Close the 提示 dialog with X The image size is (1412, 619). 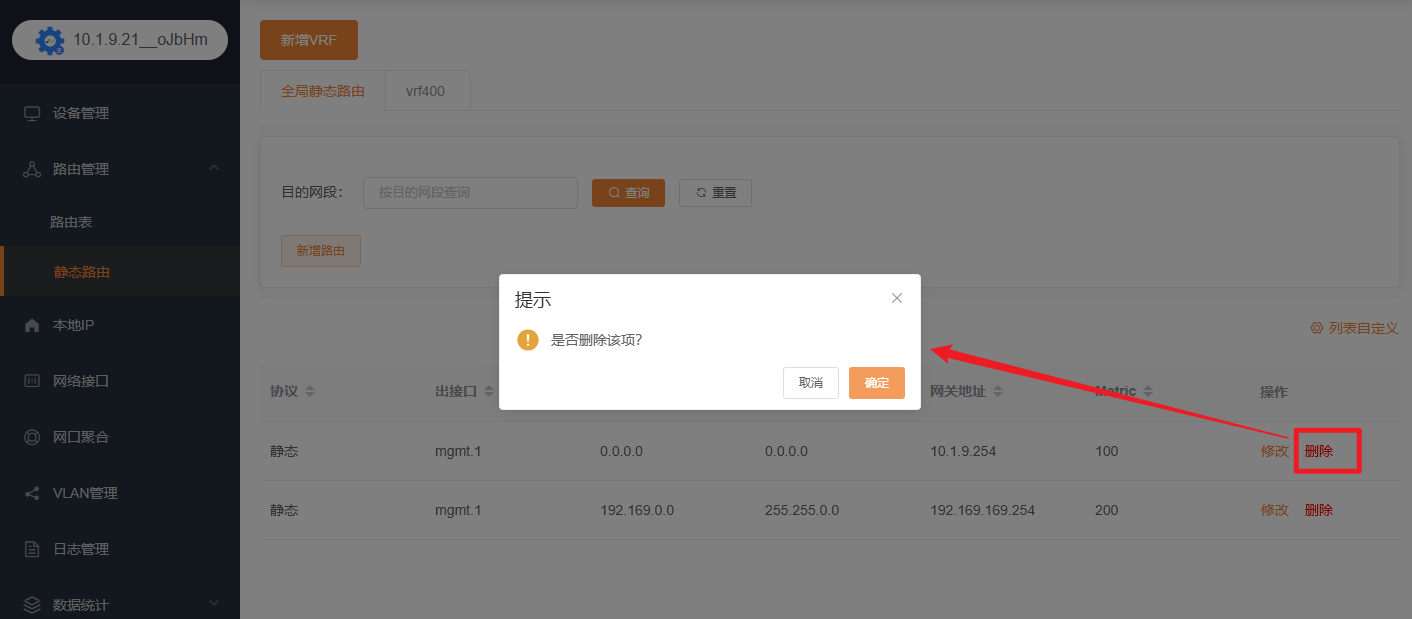896,298
